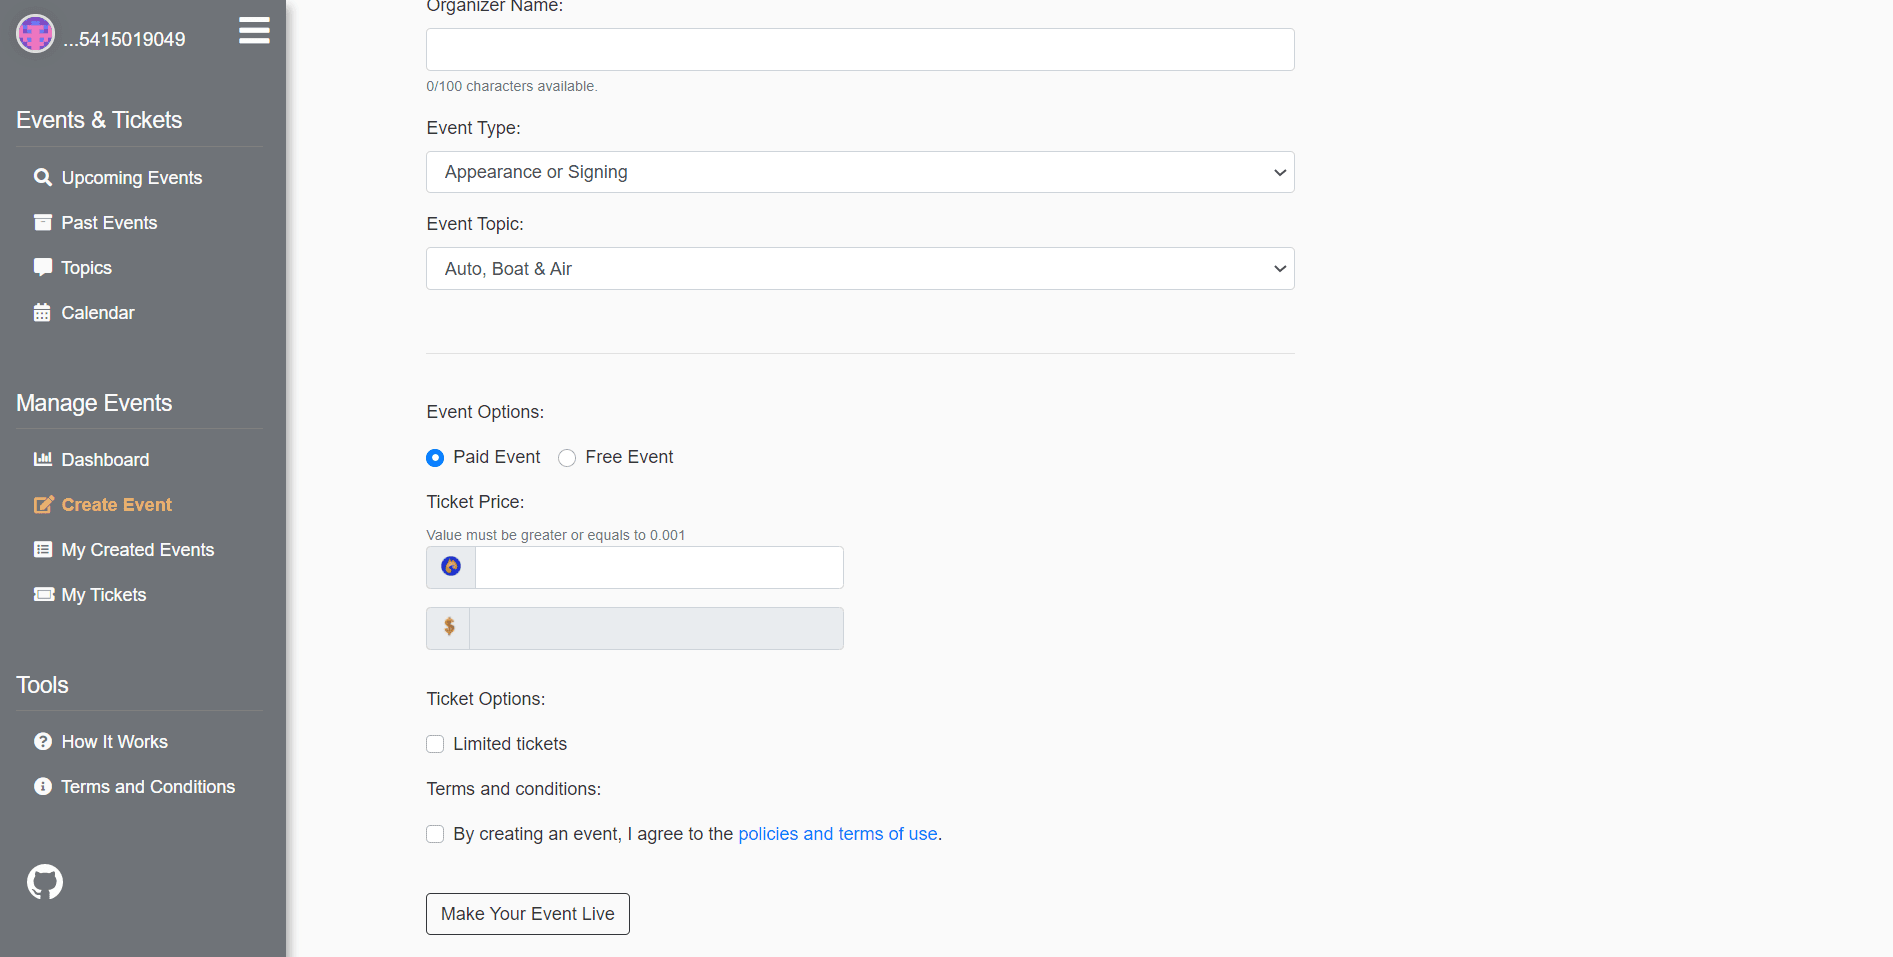The image size is (1893, 957).
Task: Click the How It Works question icon
Action: point(43,741)
